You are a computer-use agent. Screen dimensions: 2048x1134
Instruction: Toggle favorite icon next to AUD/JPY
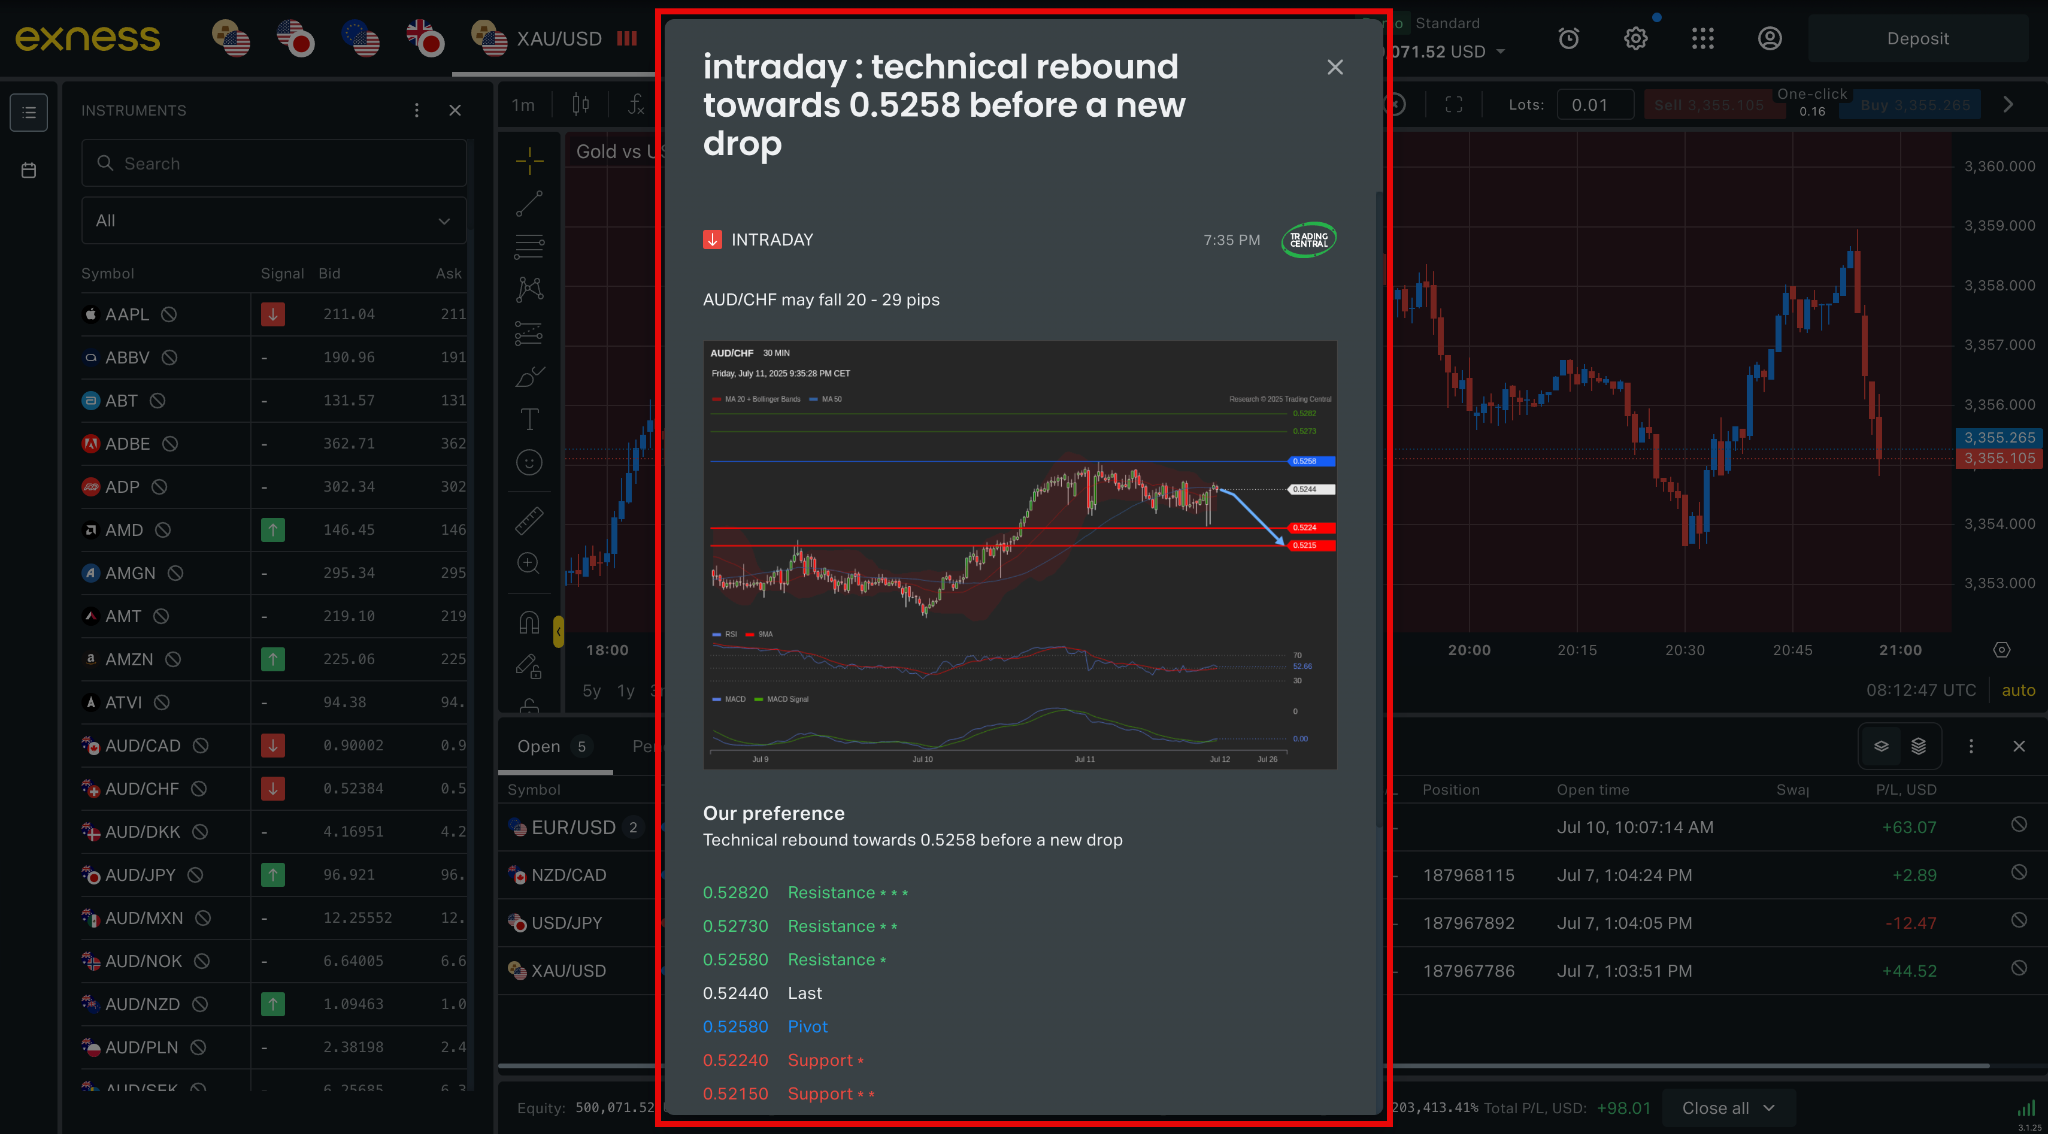click(196, 875)
